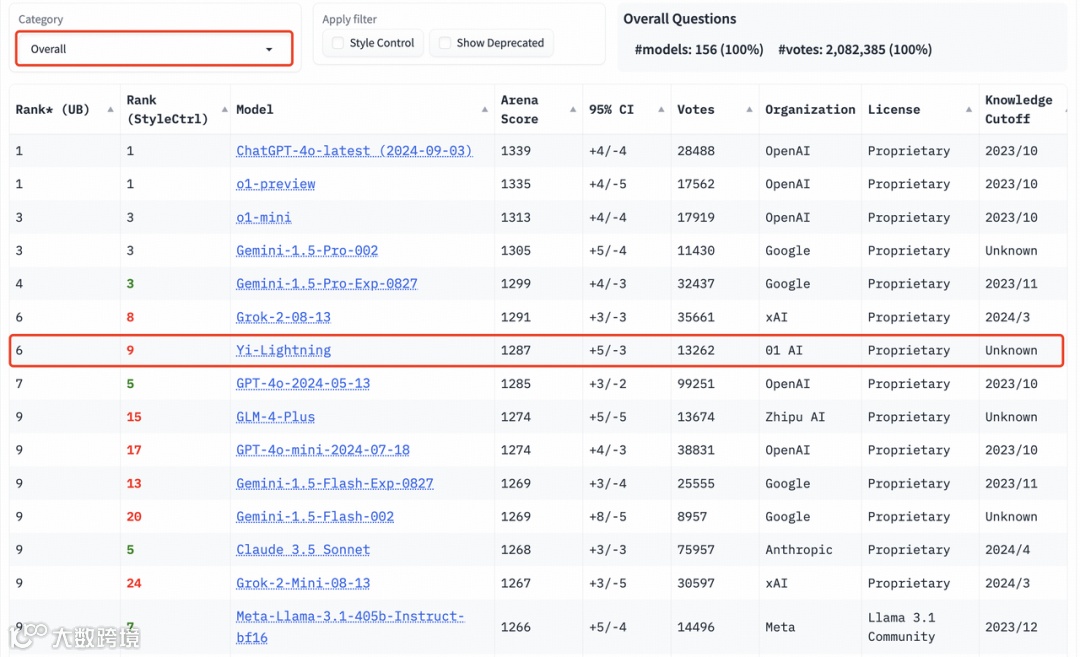Screen dimensions: 1080x657
Task: Sort by the Votes column arrow
Action: pos(749,110)
